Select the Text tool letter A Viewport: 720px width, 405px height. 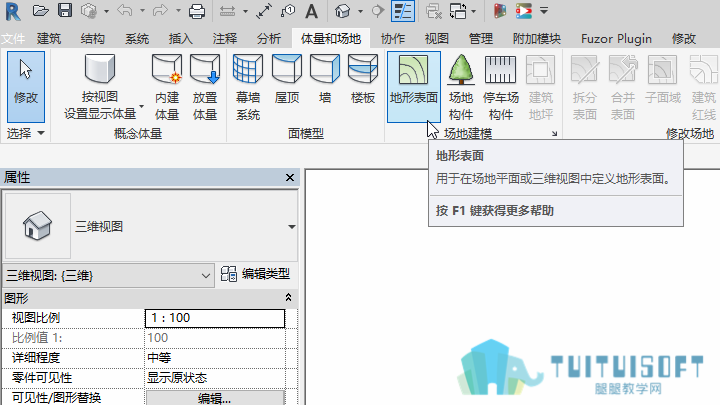311,11
